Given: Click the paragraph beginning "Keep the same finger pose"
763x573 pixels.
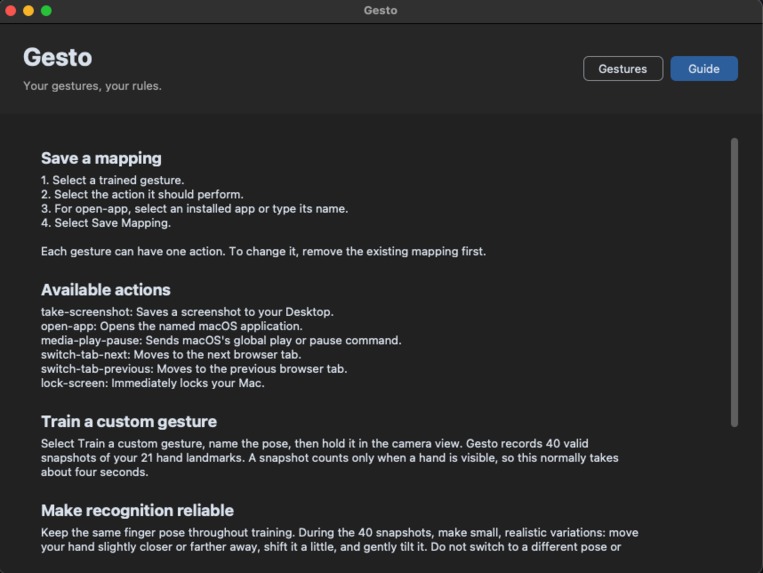Looking at the screenshot, I should [x=340, y=539].
